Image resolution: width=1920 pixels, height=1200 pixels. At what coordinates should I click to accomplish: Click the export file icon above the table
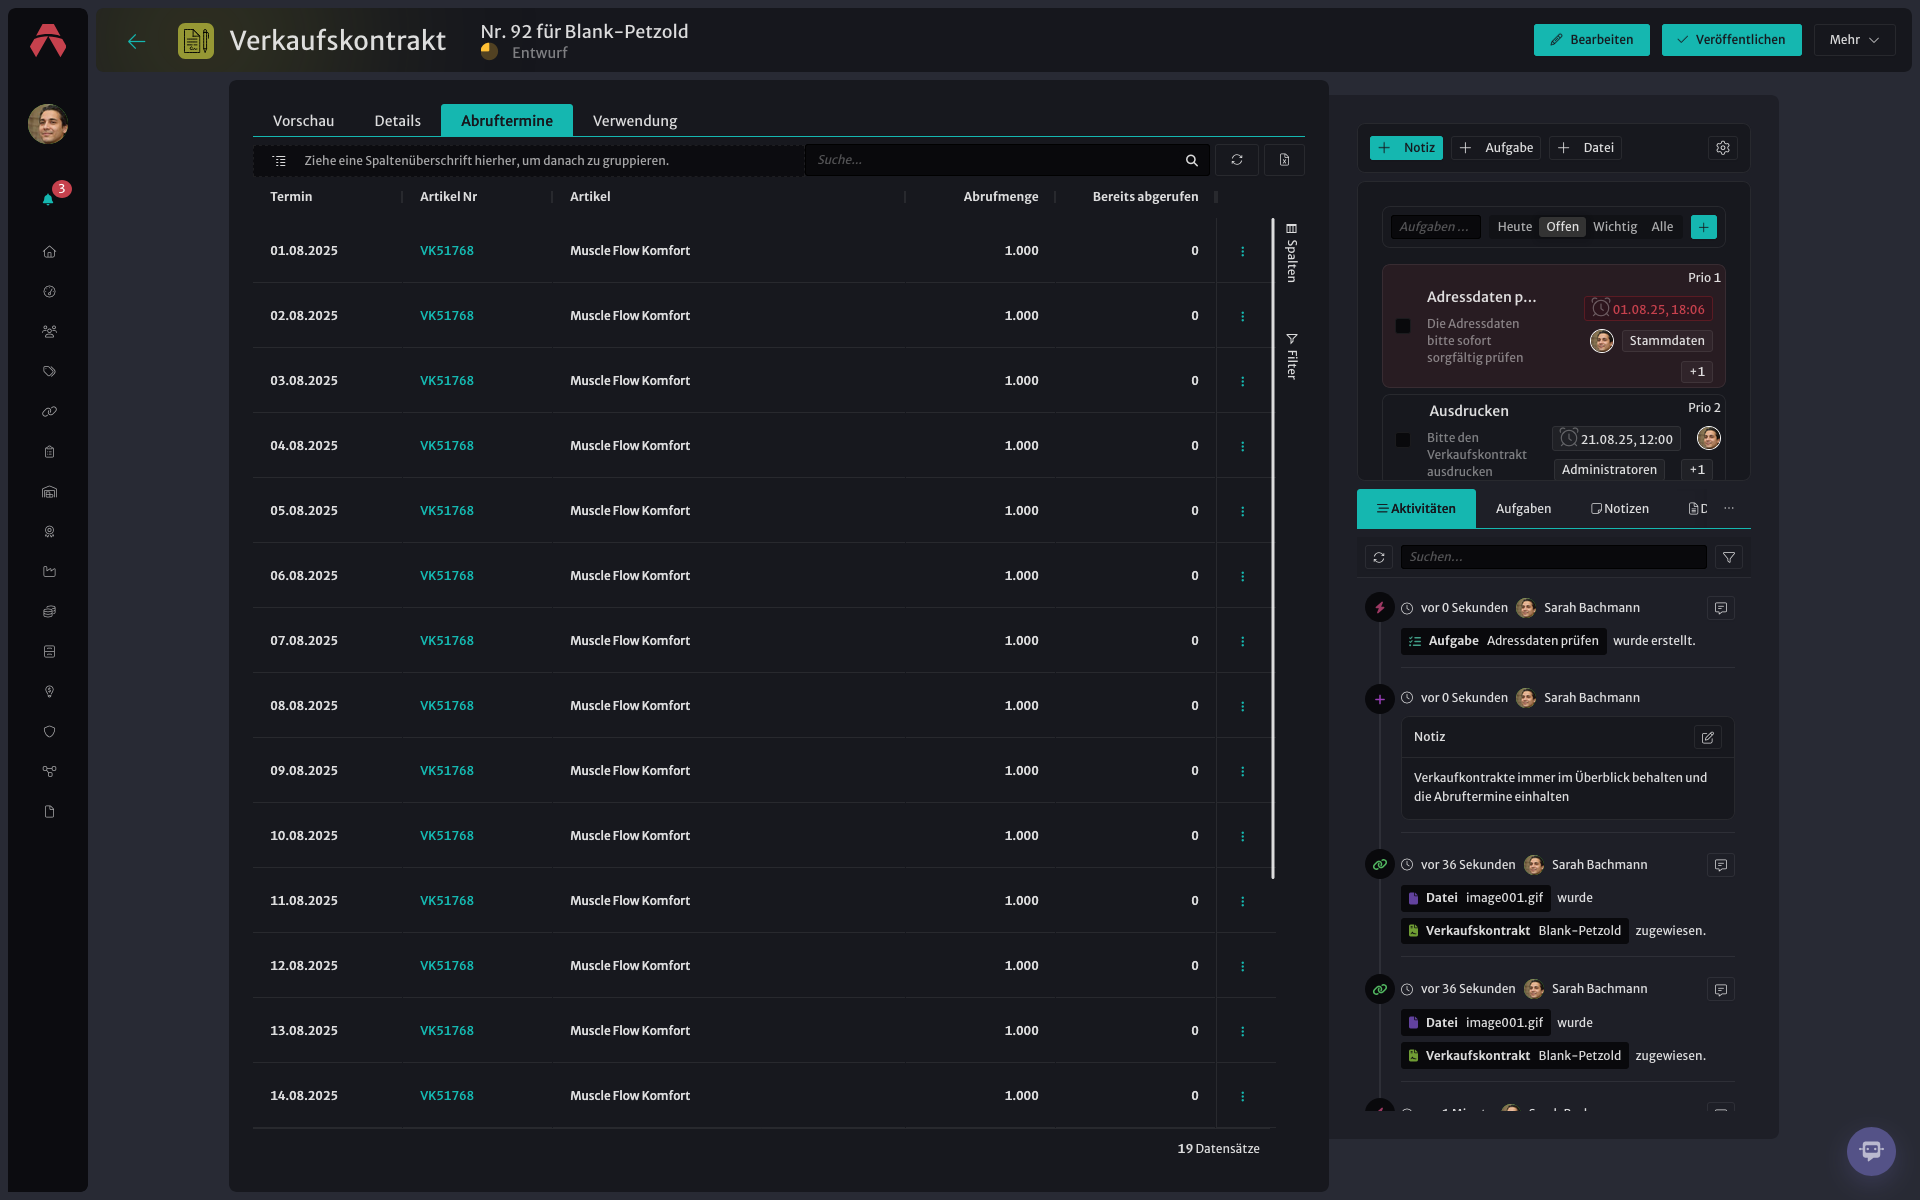point(1285,160)
